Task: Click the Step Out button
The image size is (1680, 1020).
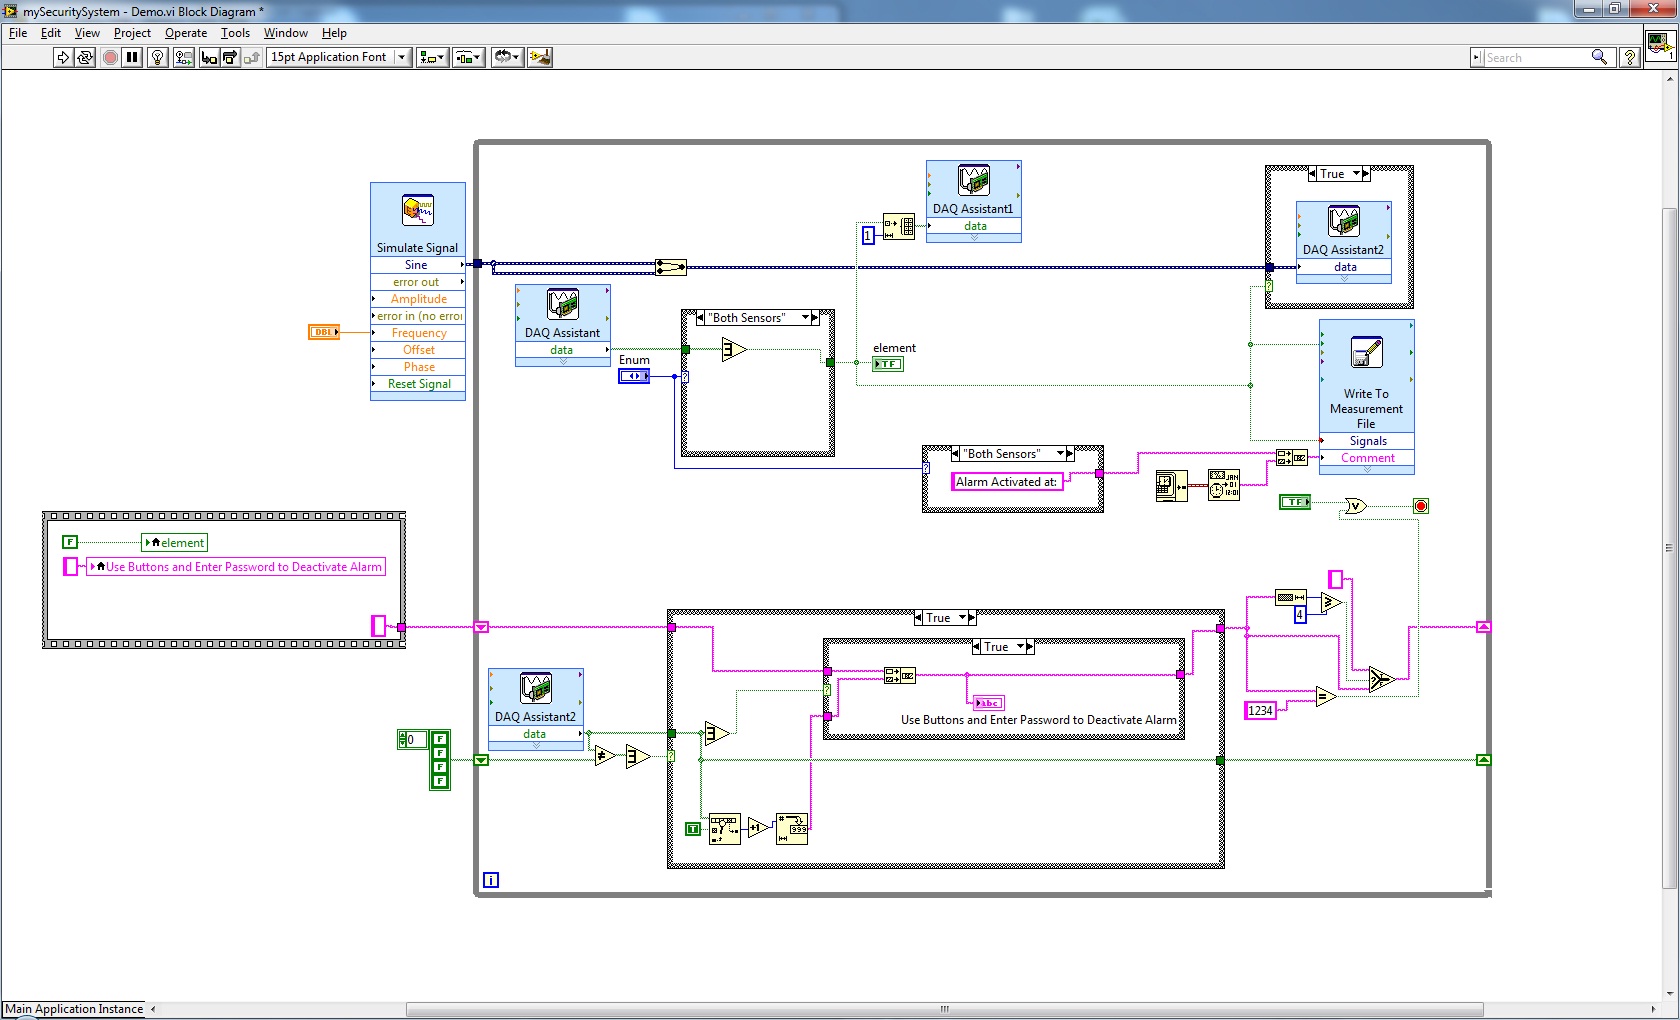Action: coord(252,57)
